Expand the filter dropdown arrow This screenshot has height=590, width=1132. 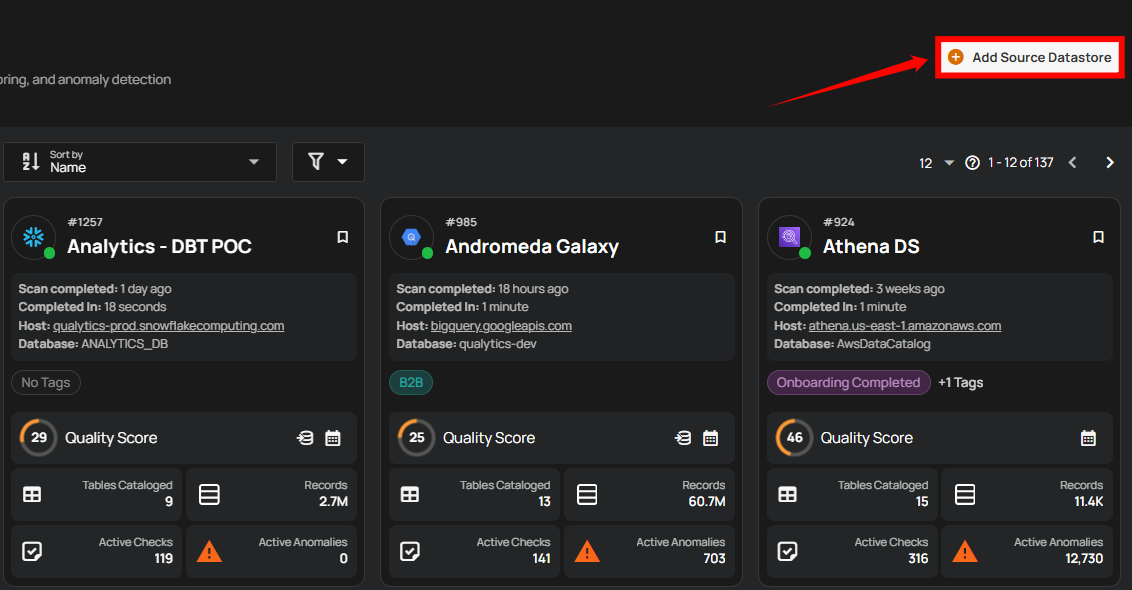pos(340,161)
